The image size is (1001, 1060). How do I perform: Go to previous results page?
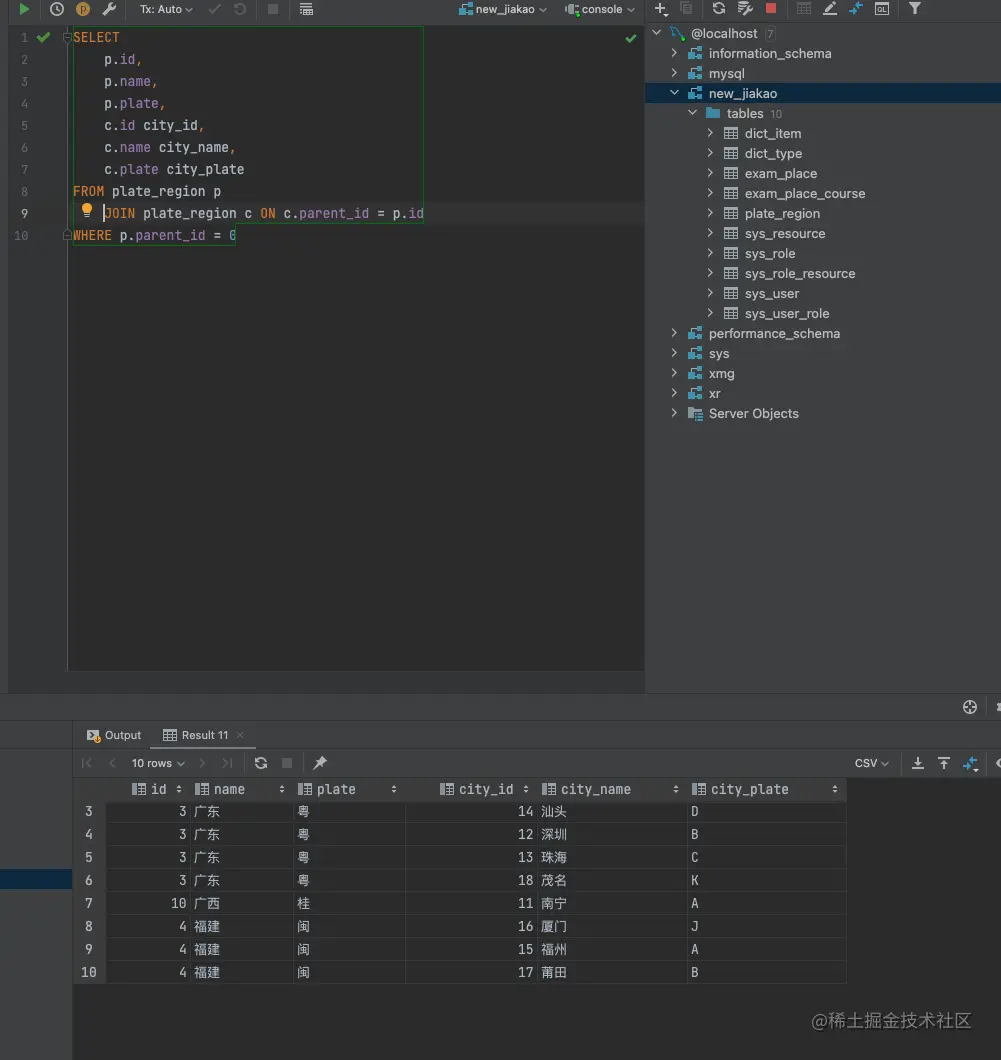112,763
